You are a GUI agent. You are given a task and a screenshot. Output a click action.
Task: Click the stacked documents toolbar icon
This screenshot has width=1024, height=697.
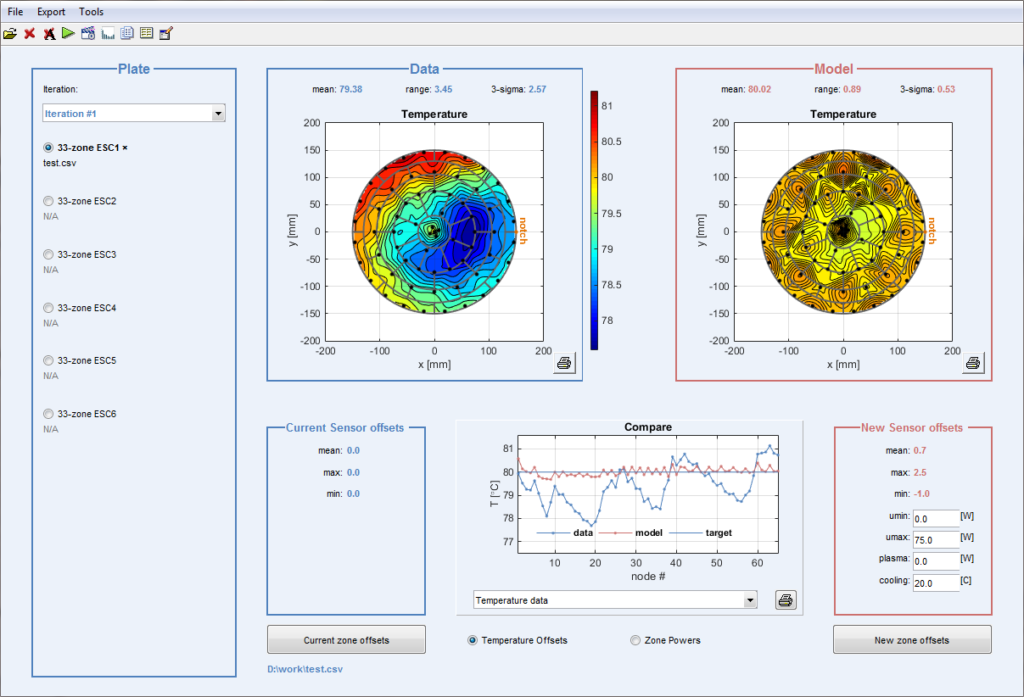pyautogui.click(x=127, y=33)
